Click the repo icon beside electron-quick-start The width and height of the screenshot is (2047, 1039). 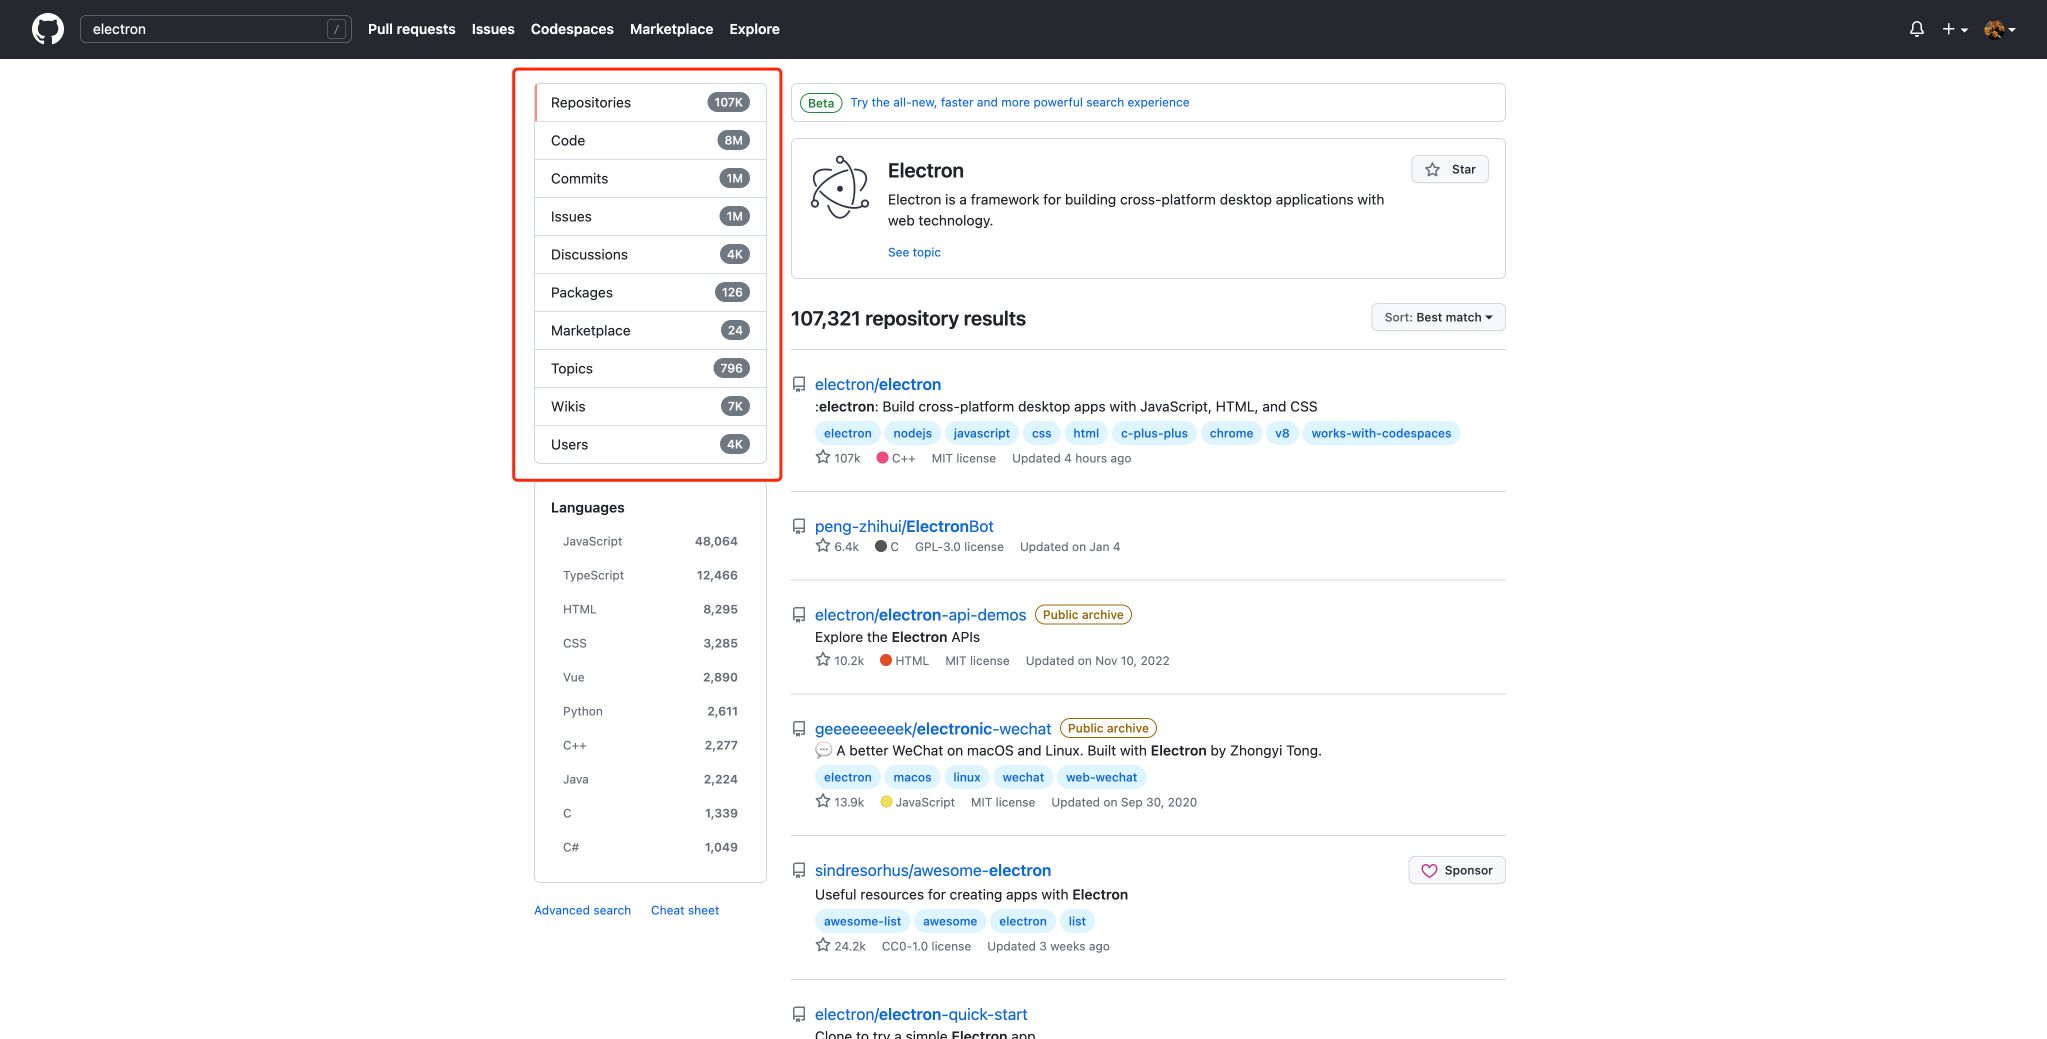(799, 1015)
